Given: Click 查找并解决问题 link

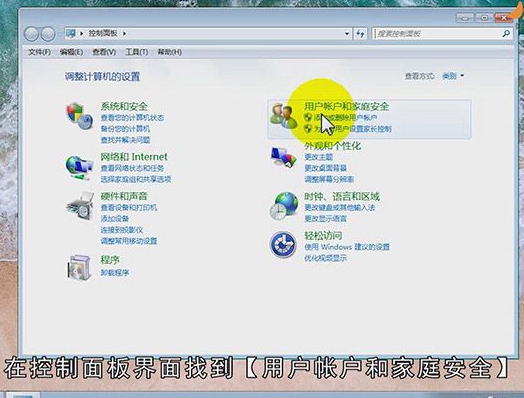Looking at the screenshot, I should click(x=125, y=140).
